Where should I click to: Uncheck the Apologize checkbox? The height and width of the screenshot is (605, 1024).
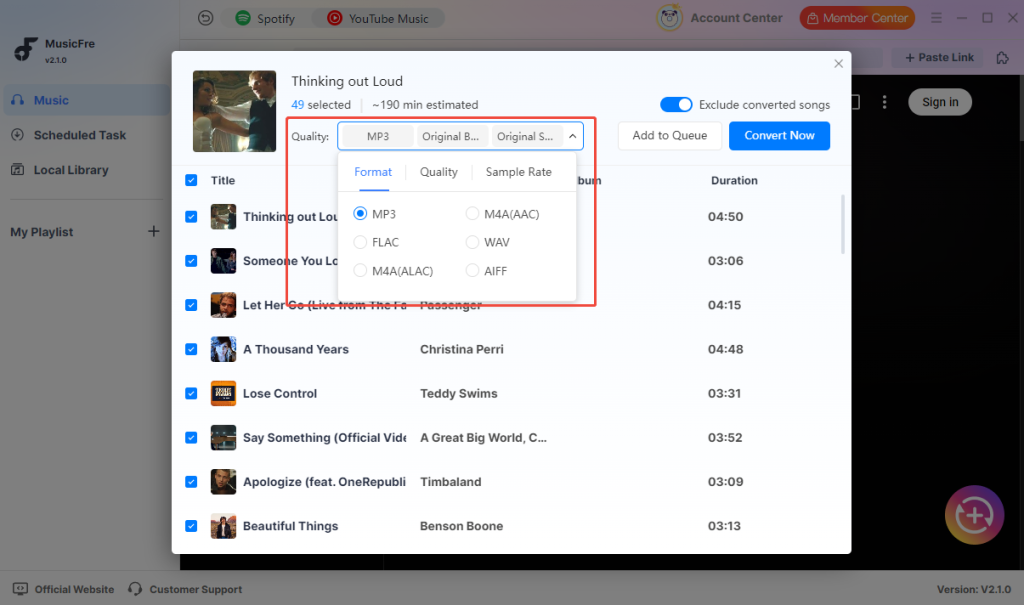[x=191, y=482]
